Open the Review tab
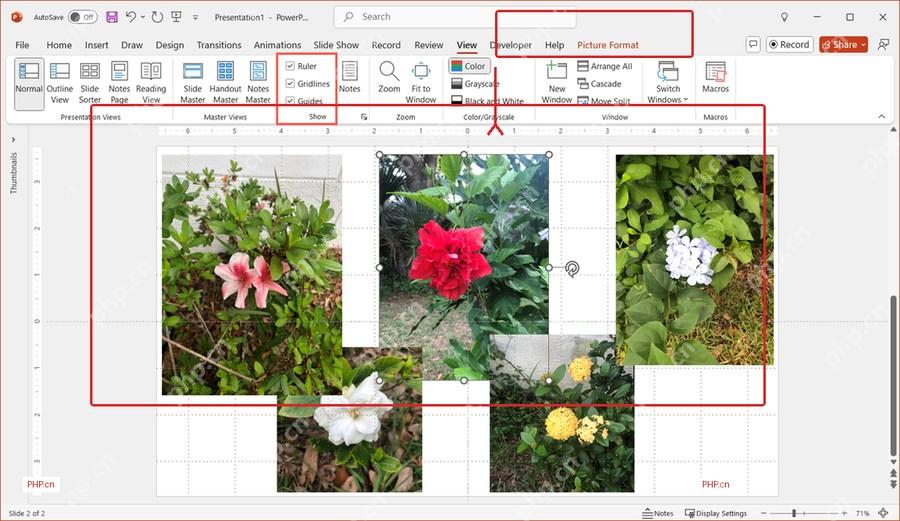This screenshot has height=521, width=900. tap(429, 45)
